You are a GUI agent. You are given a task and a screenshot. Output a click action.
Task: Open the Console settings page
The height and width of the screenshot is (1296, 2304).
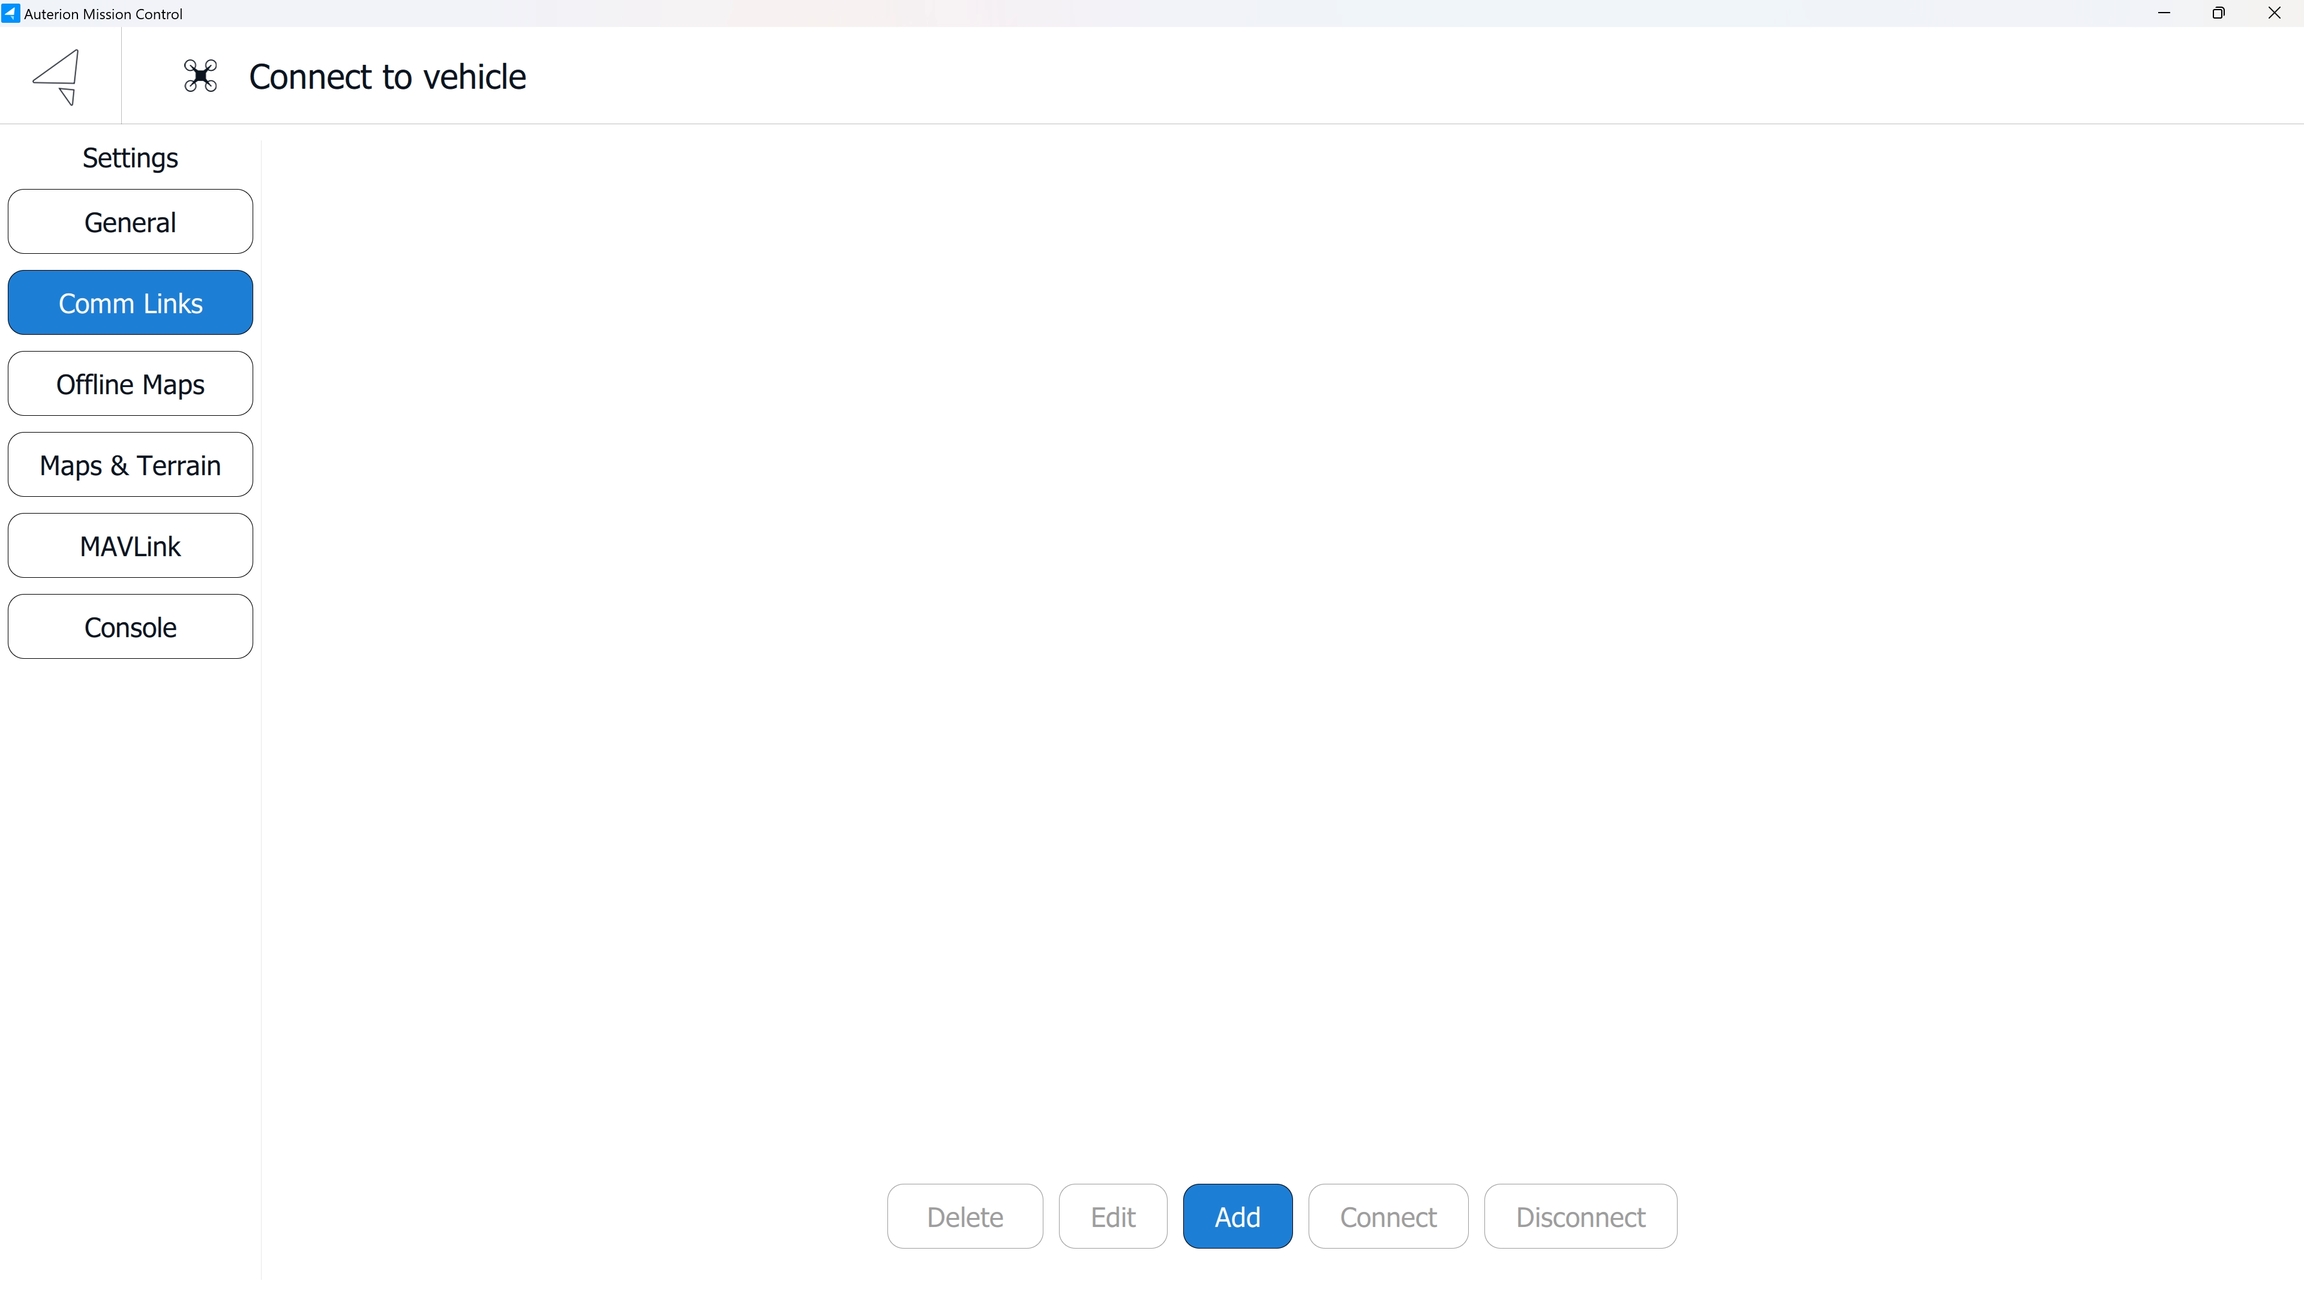pos(130,627)
